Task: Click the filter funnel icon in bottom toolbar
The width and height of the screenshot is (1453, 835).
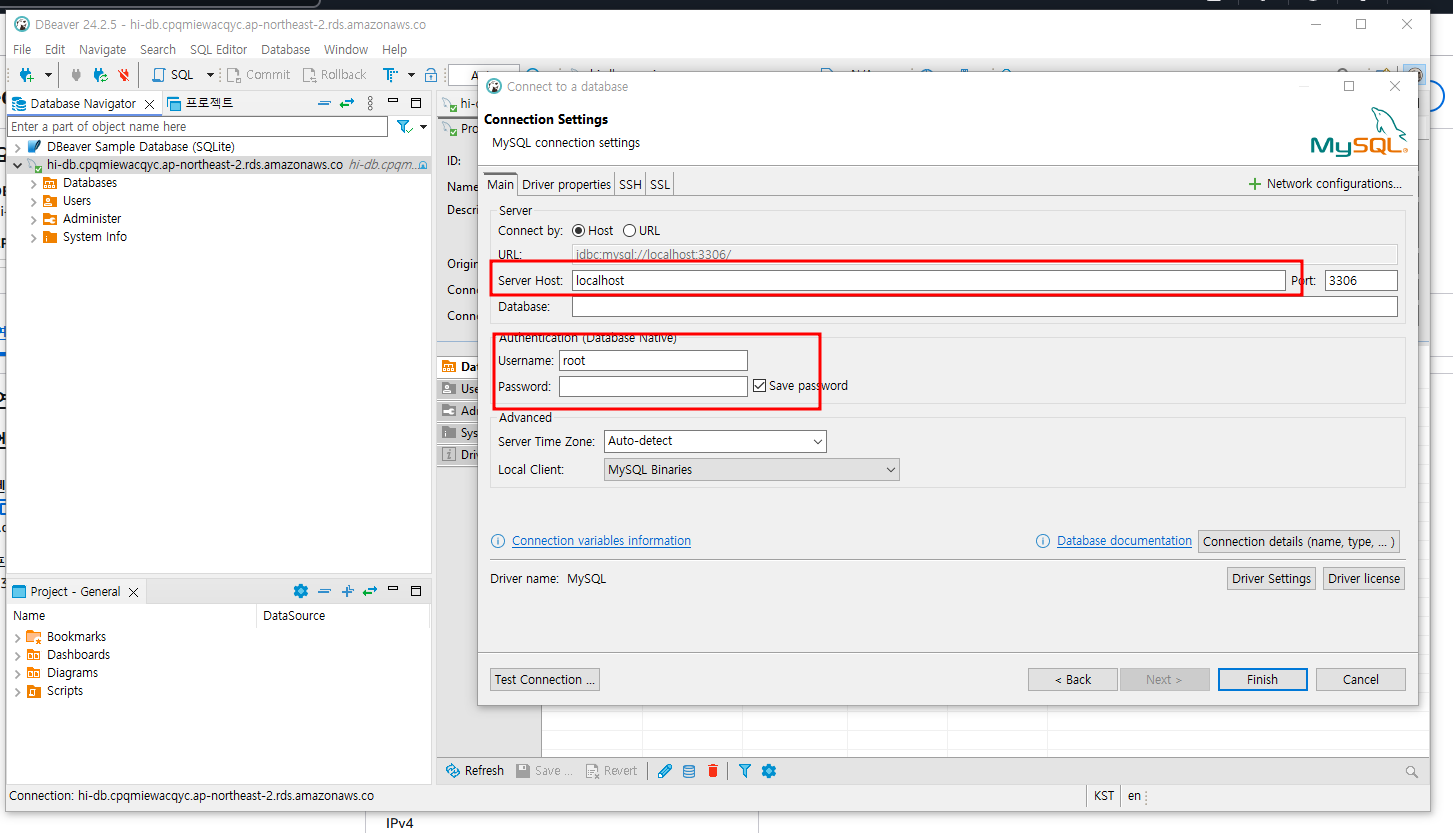Action: click(745, 771)
